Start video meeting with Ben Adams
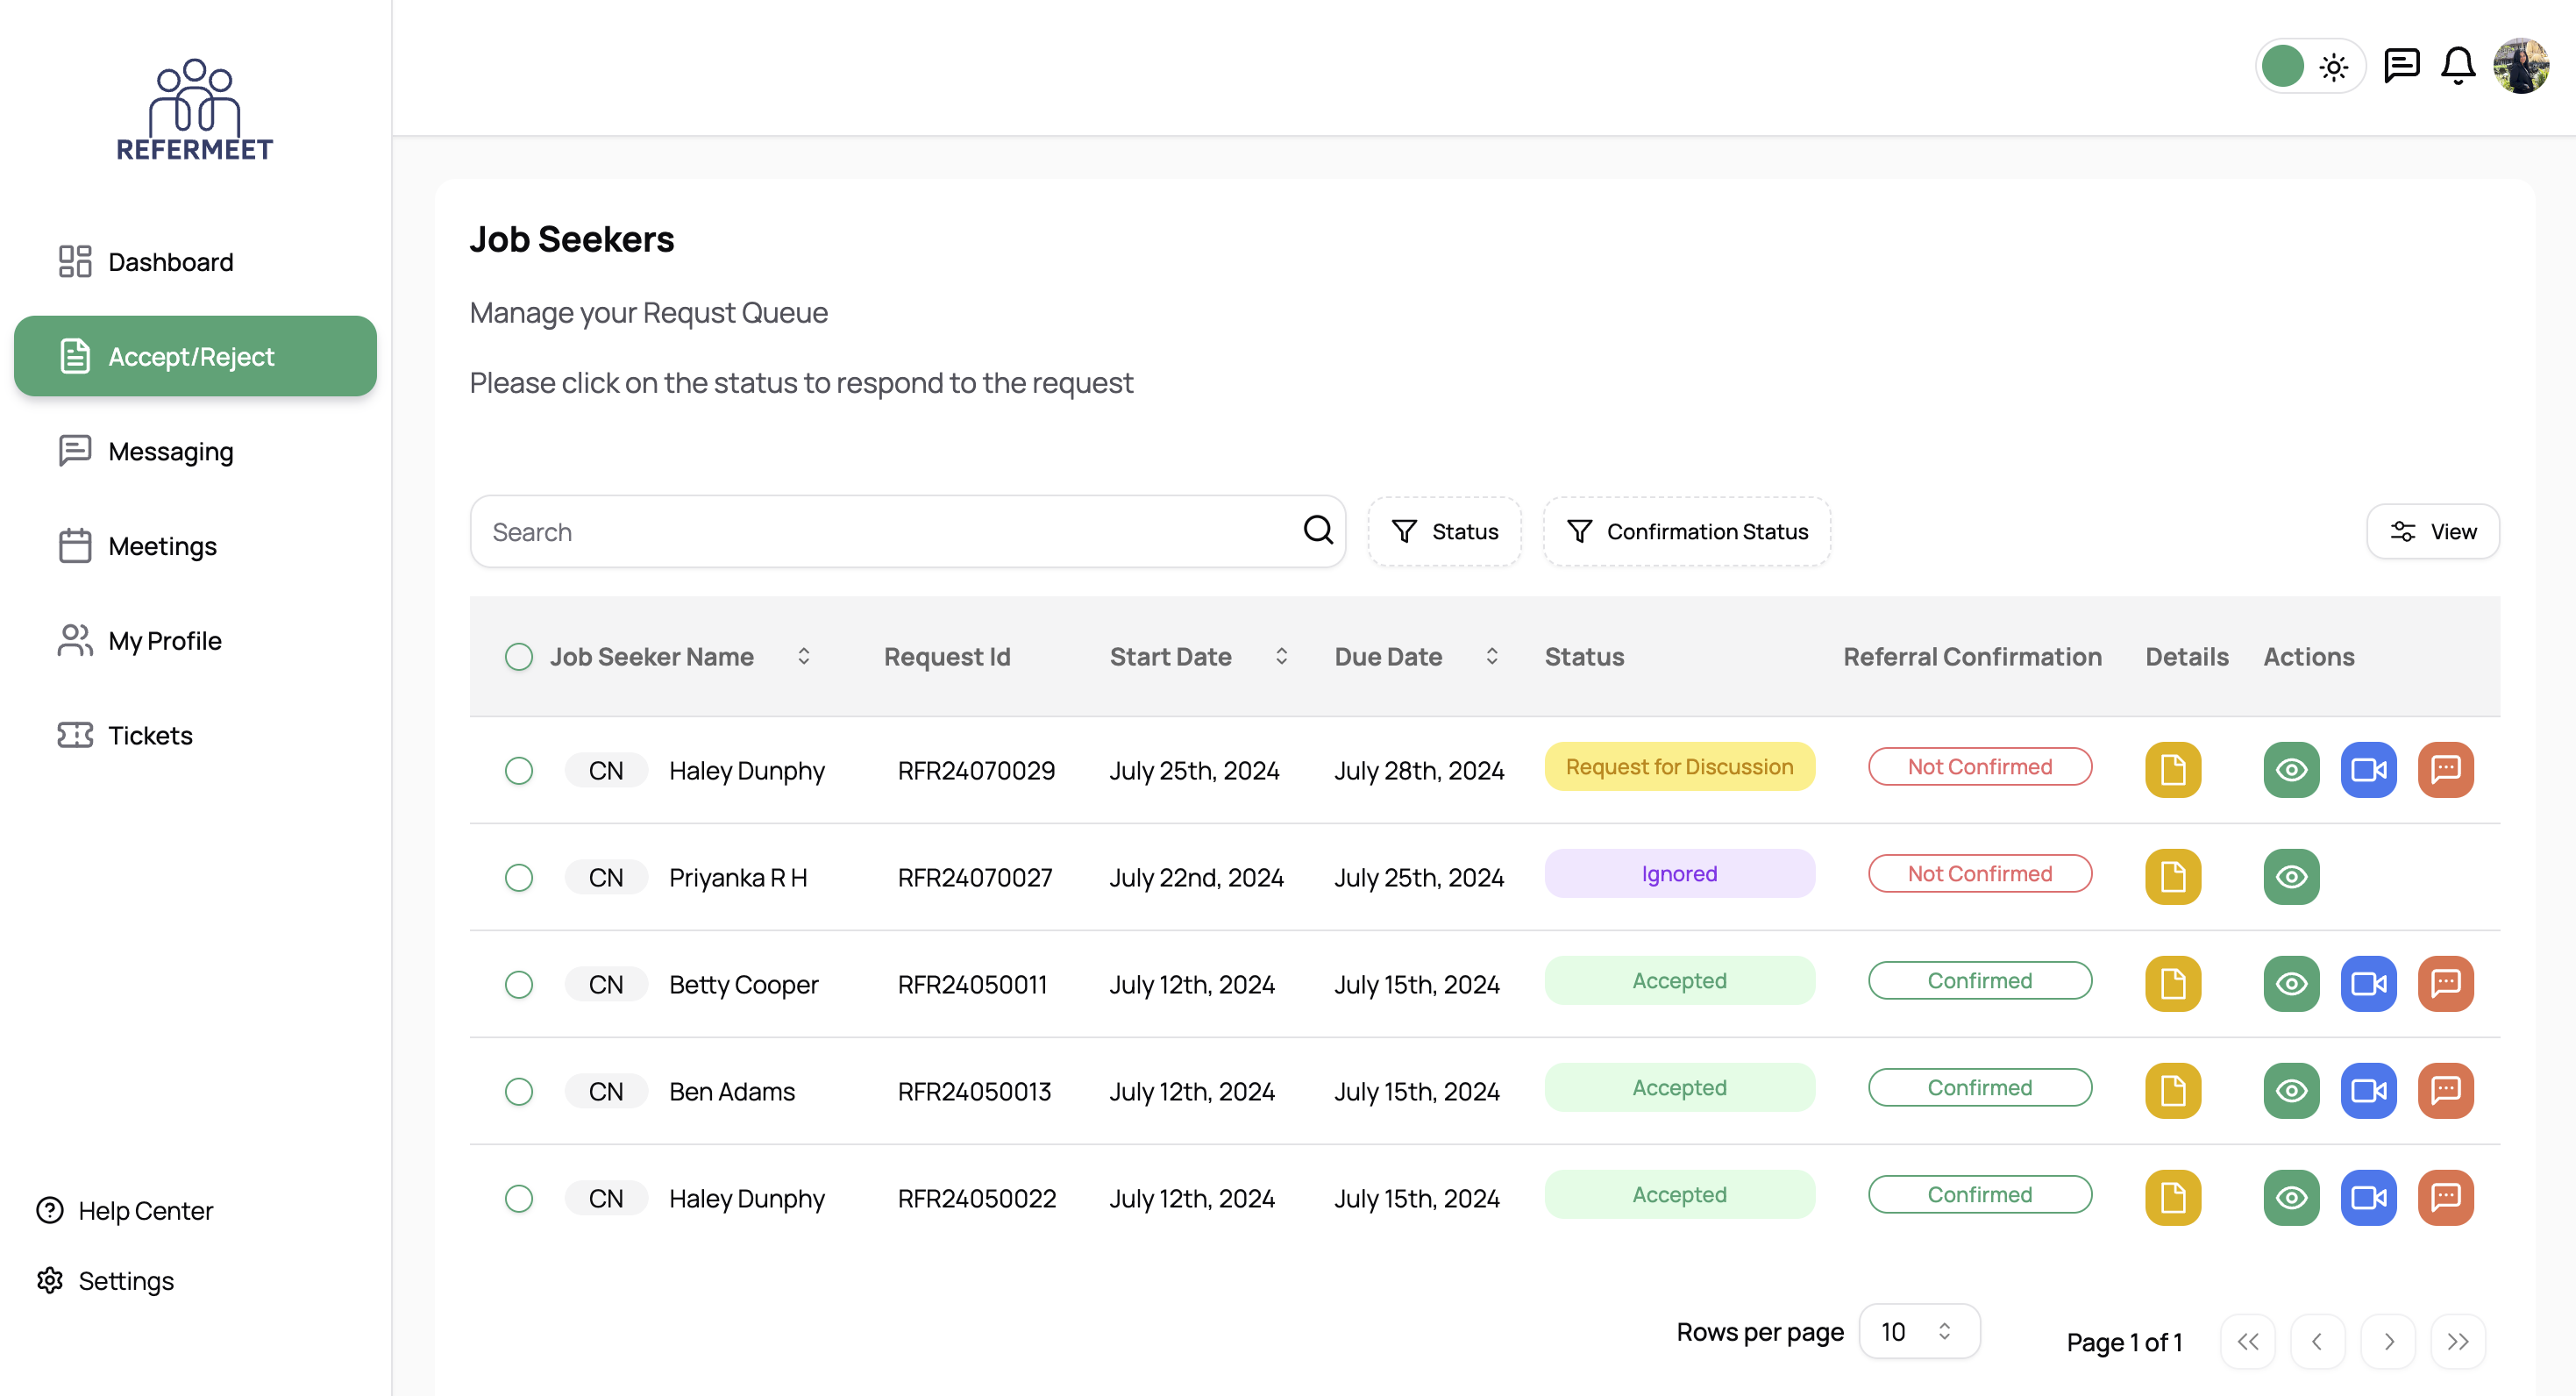The height and width of the screenshot is (1396, 2576). click(2368, 1091)
